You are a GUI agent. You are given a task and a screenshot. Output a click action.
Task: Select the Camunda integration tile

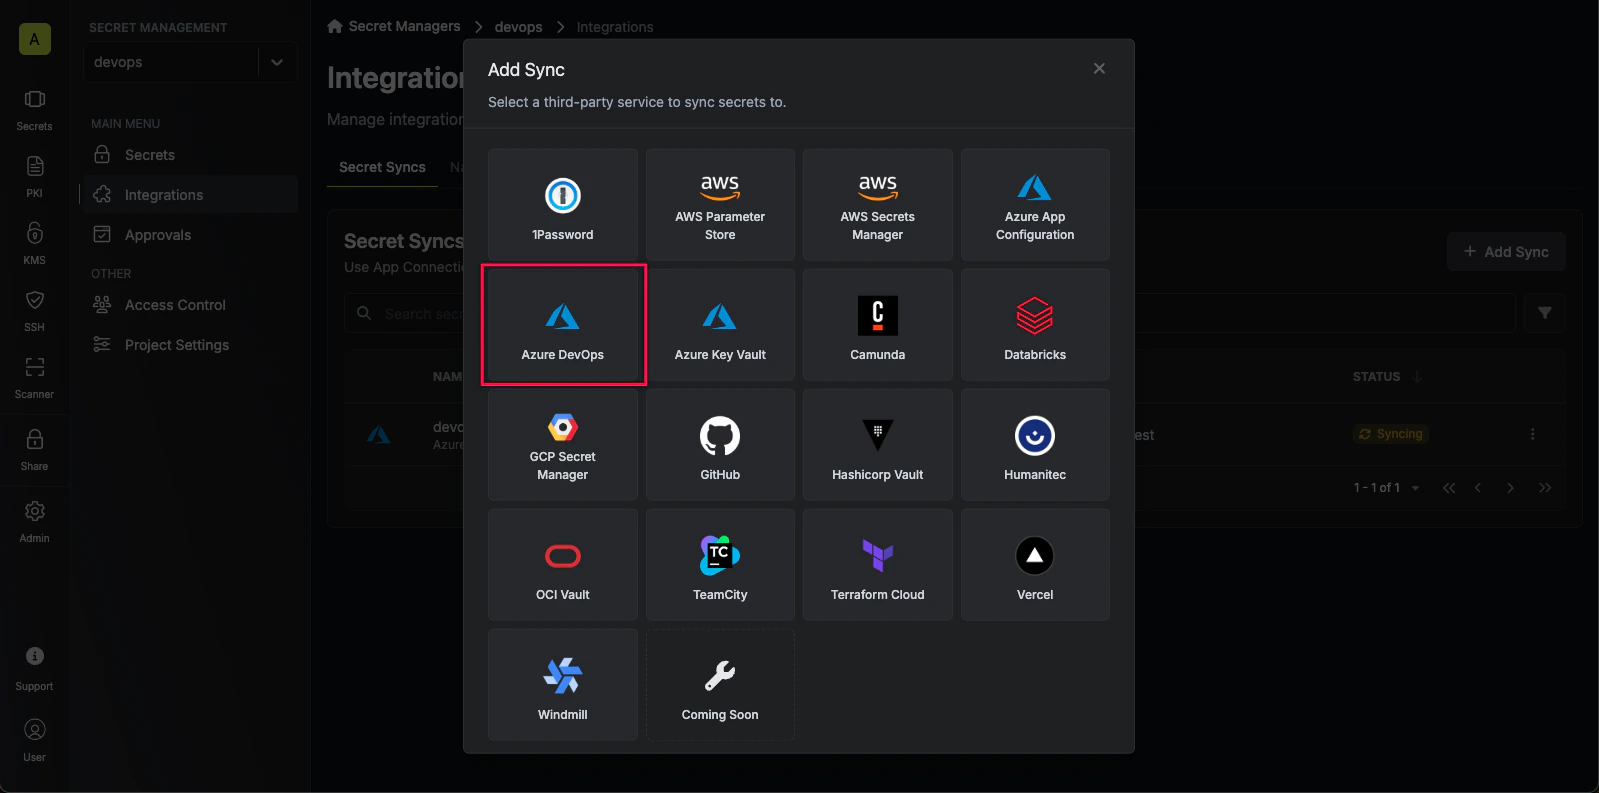pos(878,325)
